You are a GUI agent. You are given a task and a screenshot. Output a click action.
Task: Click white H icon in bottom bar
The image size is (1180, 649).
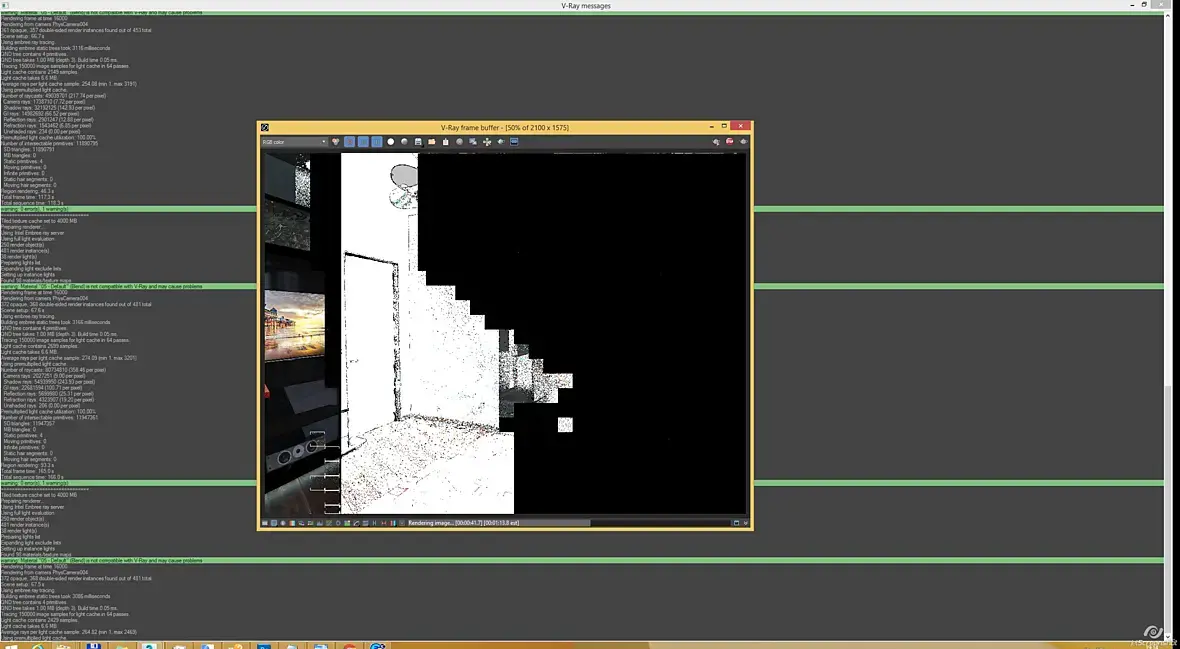pos(374,523)
